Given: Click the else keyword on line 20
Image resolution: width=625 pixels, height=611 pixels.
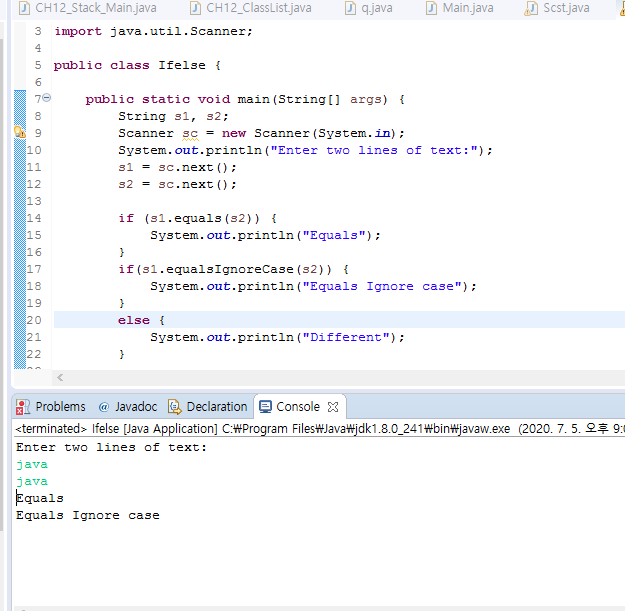Looking at the screenshot, I should pyautogui.click(x=134, y=320).
